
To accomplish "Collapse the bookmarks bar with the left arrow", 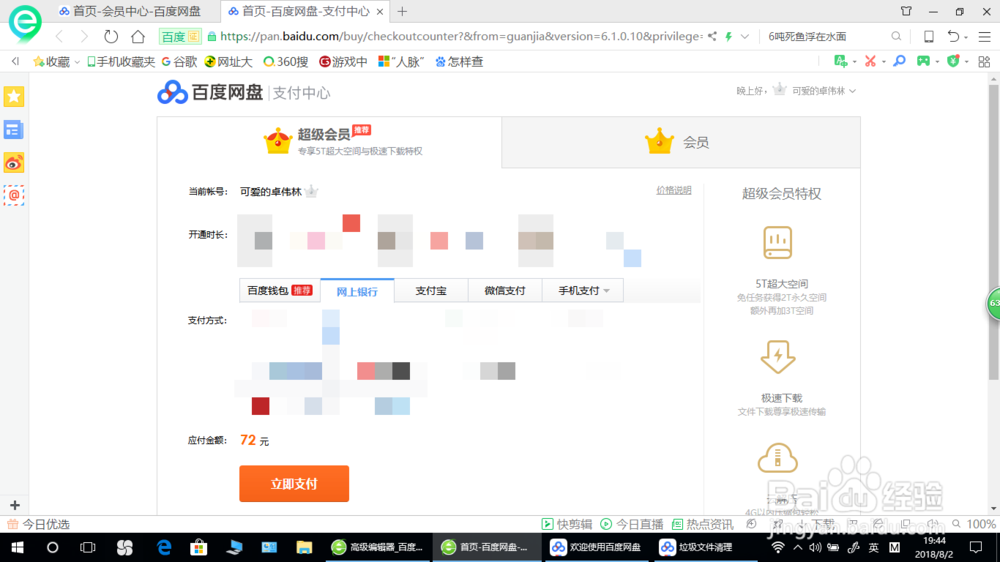I will pos(15,61).
